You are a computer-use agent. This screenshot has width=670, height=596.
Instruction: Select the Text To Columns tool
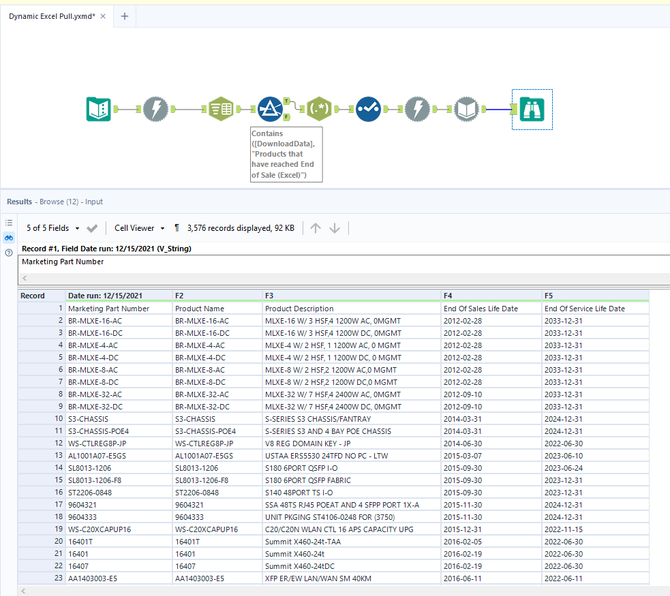[x=221, y=109]
